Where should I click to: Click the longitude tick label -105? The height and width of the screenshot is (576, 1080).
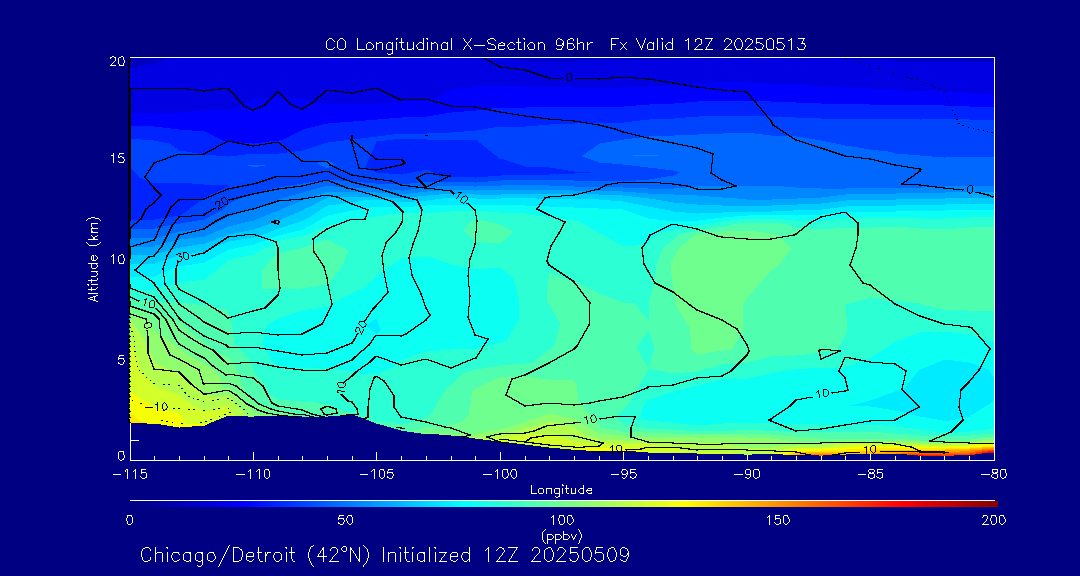(x=376, y=475)
